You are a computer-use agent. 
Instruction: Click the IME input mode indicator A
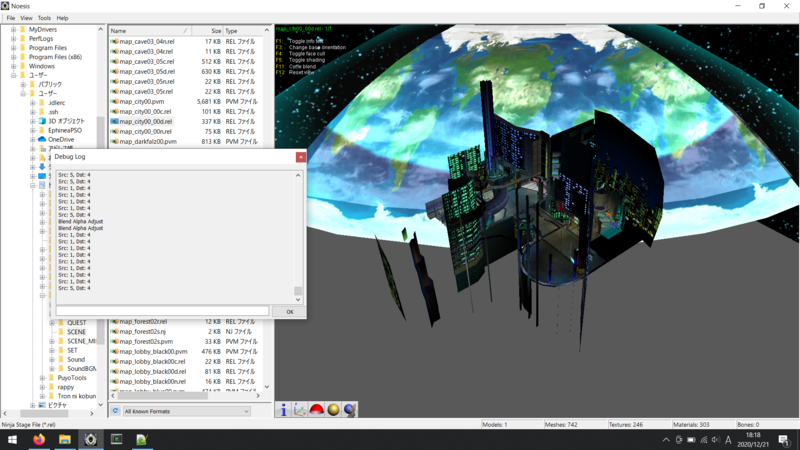[x=728, y=440]
